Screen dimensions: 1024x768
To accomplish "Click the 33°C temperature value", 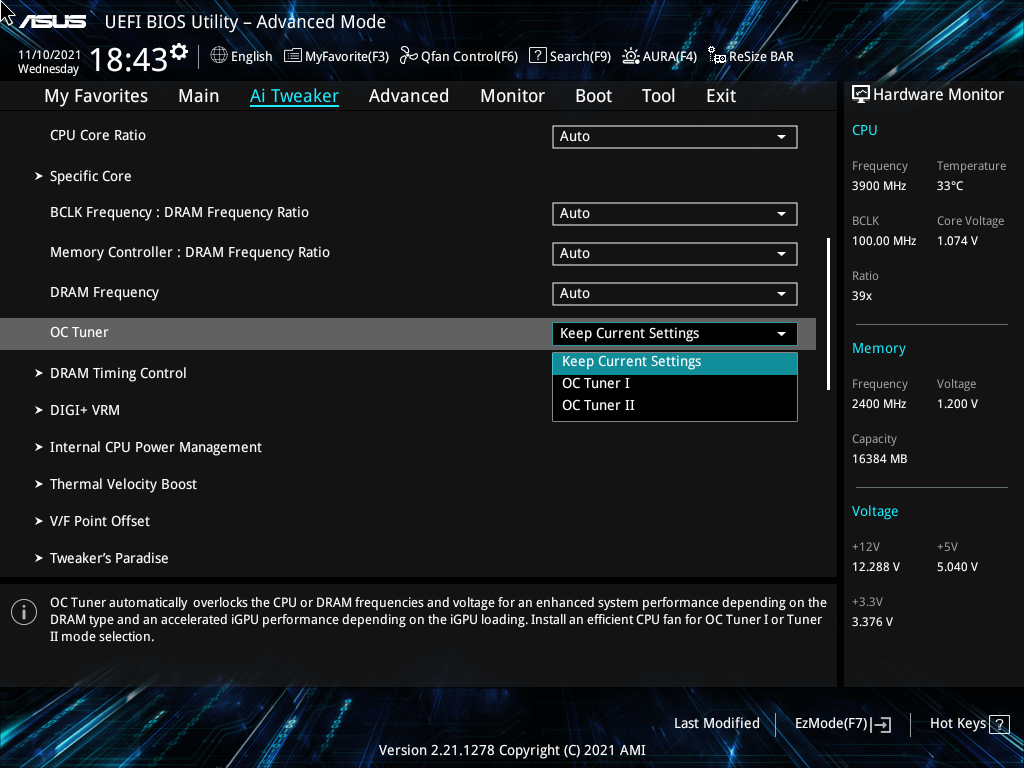I will tap(950, 186).
